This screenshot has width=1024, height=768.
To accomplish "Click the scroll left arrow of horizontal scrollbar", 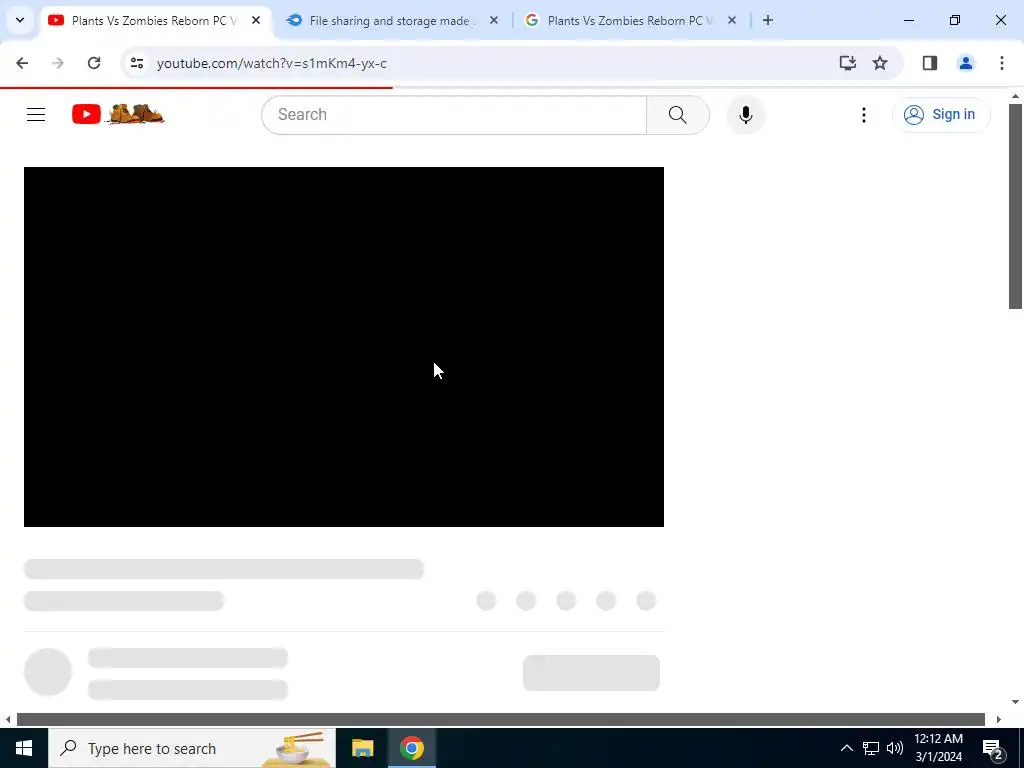I will (x=8, y=719).
